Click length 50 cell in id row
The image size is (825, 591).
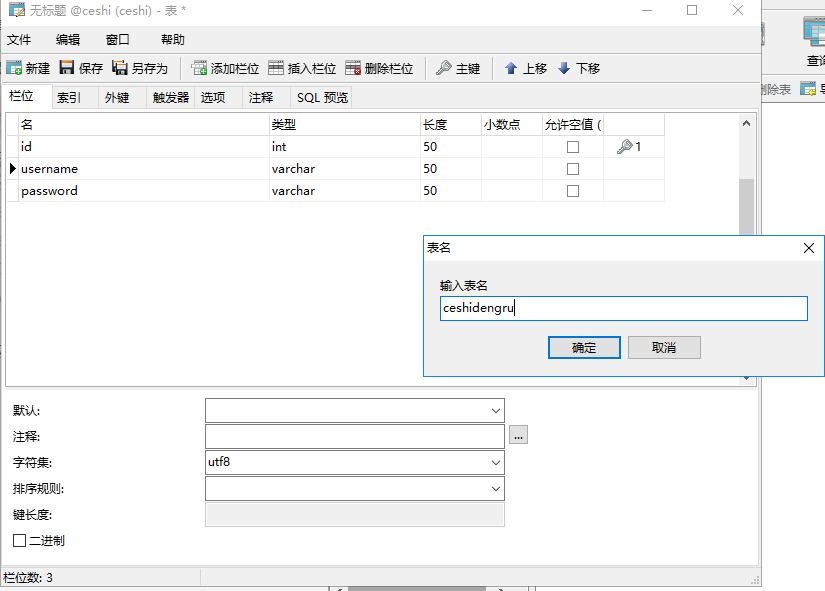click(x=451, y=147)
